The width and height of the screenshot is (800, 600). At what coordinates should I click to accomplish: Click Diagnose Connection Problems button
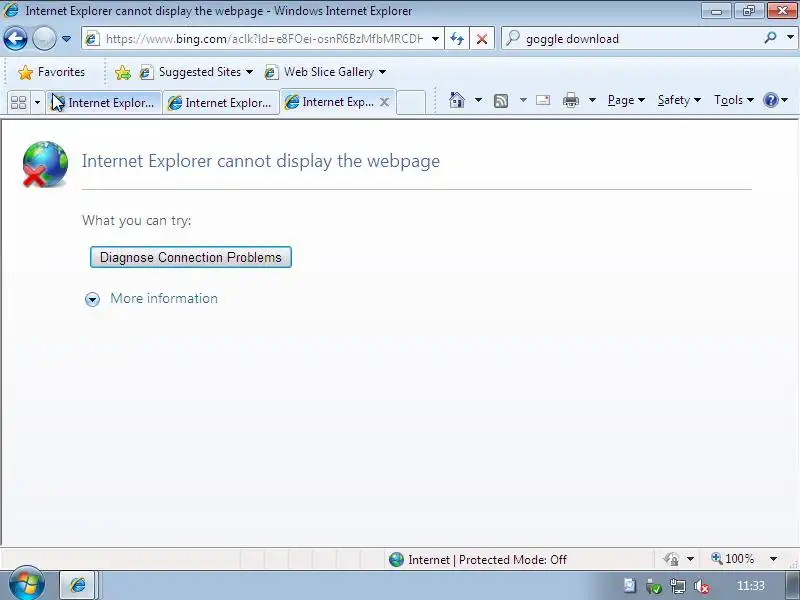(191, 257)
